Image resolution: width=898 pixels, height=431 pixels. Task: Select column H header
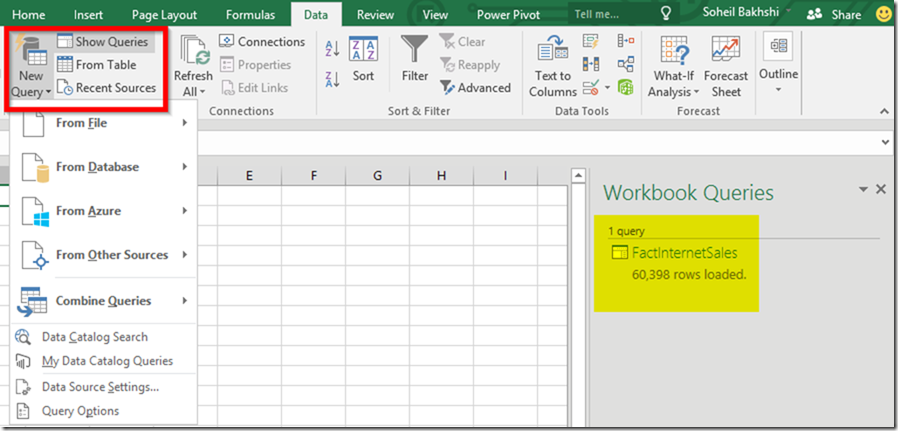441,176
